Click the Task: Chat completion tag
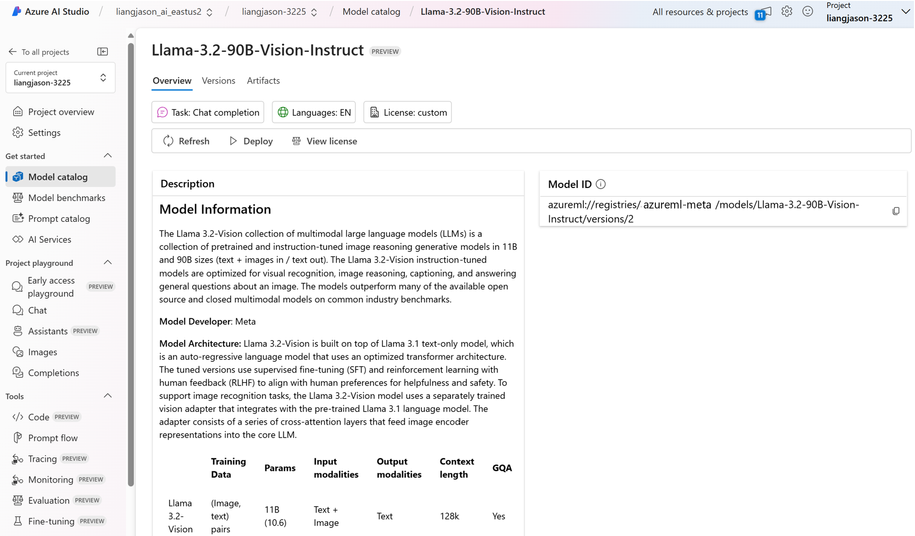The width and height of the screenshot is (915, 536). 208,113
